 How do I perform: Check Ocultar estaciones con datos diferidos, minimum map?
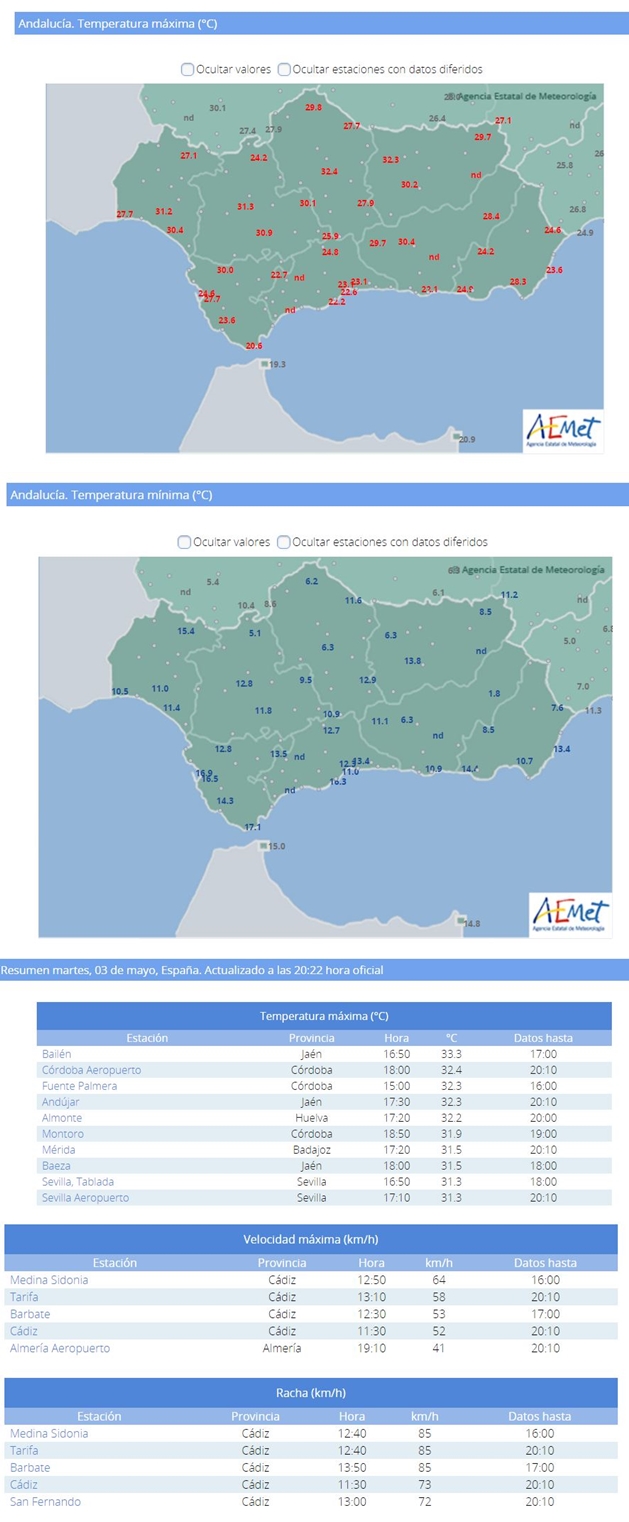coord(284,542)
